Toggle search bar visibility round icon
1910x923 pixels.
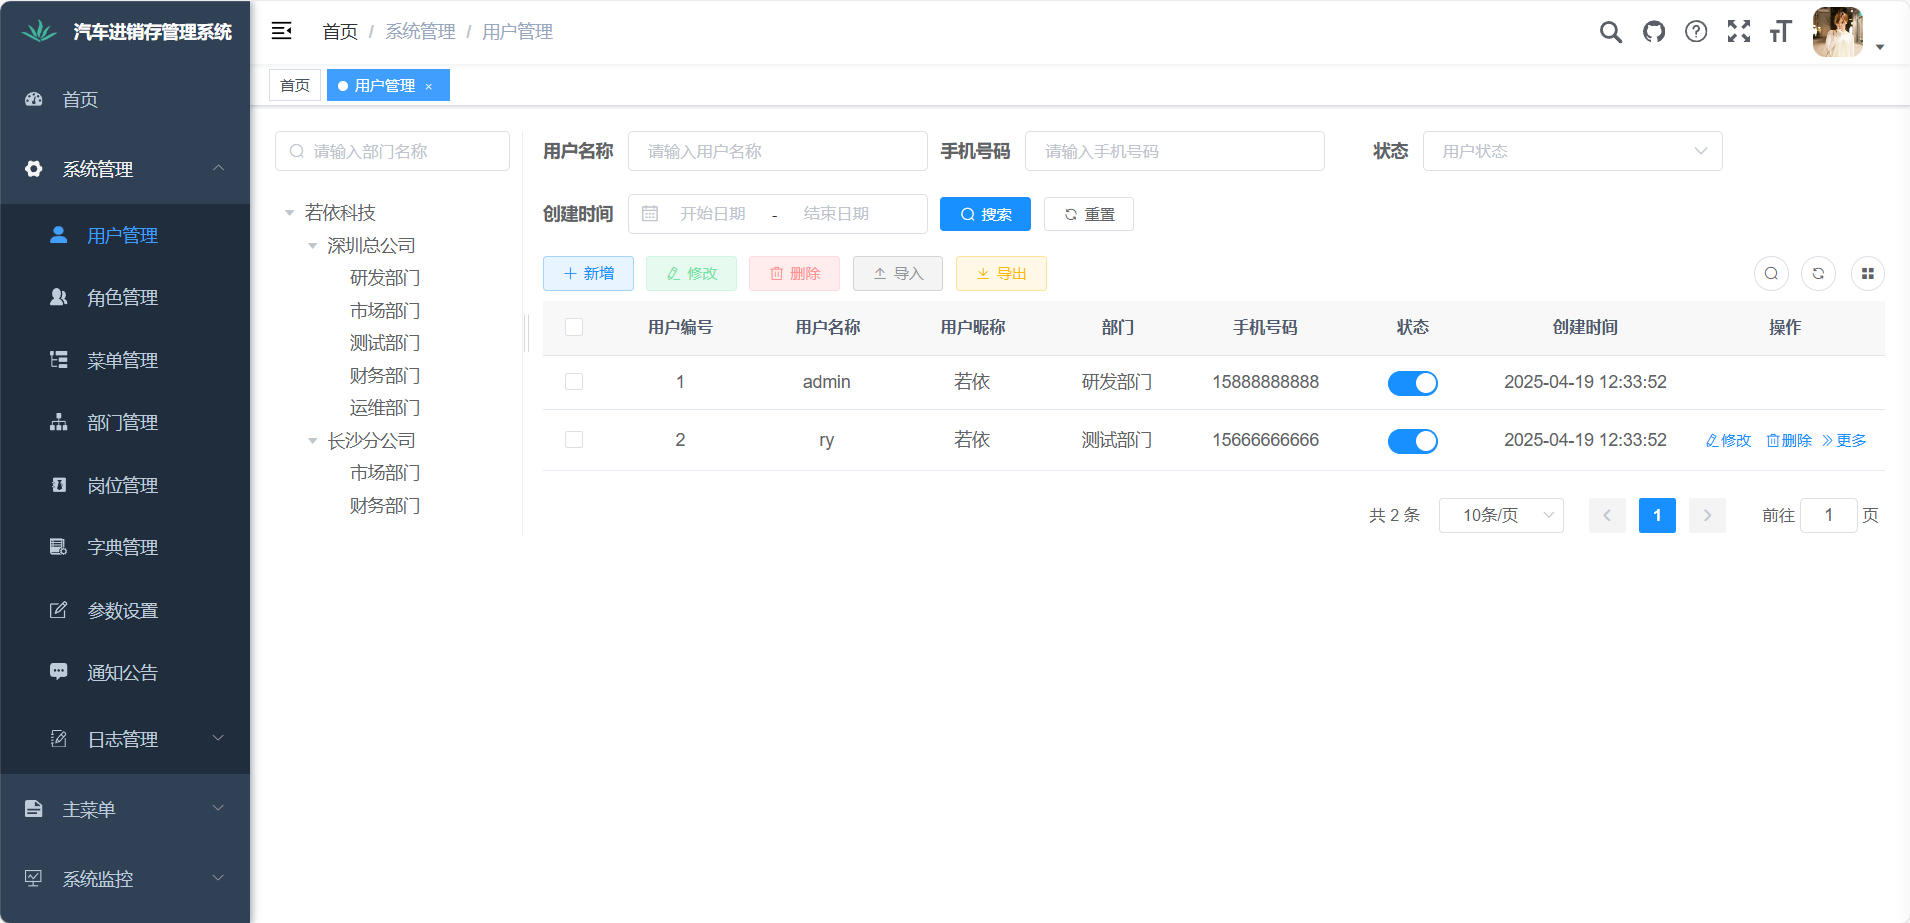point(1771,274)
